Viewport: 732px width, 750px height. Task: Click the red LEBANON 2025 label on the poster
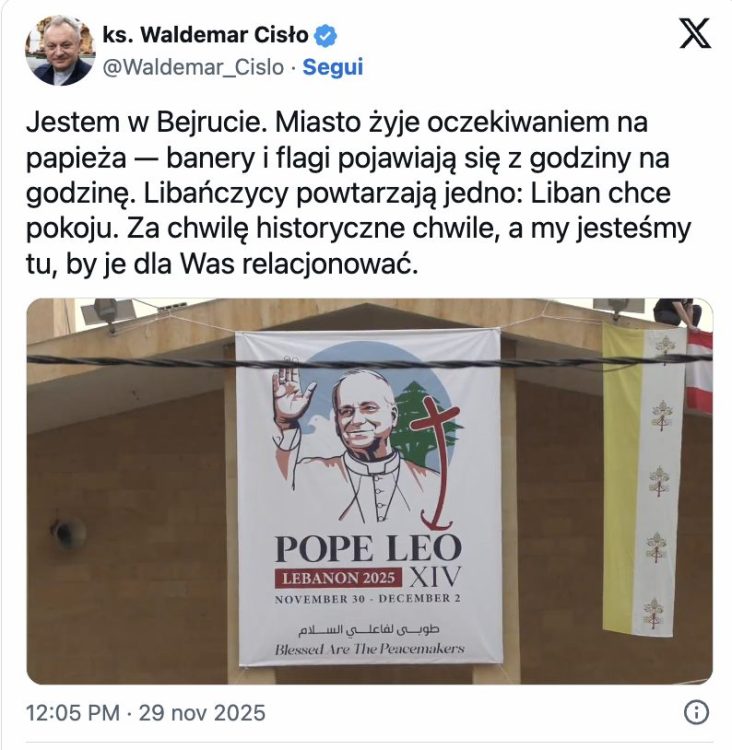pos(338,578)
